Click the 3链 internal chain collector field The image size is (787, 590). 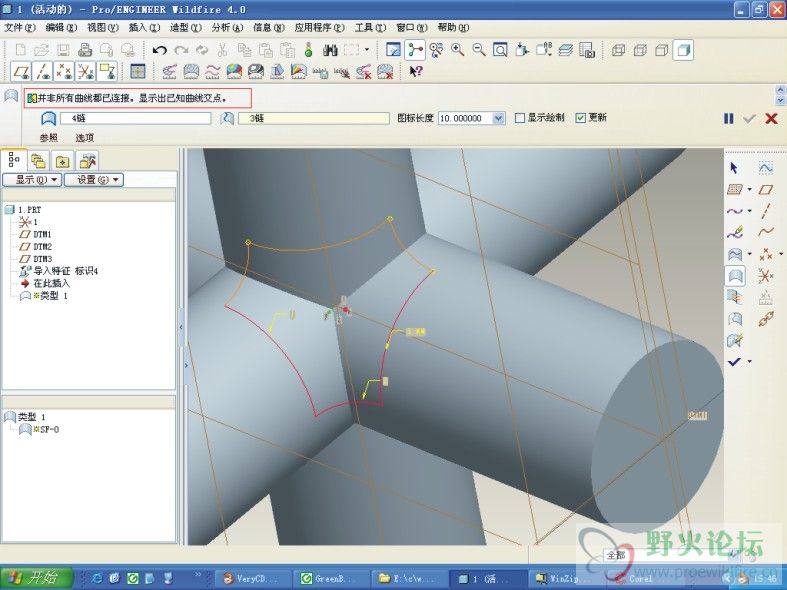[x=313, y=118]
